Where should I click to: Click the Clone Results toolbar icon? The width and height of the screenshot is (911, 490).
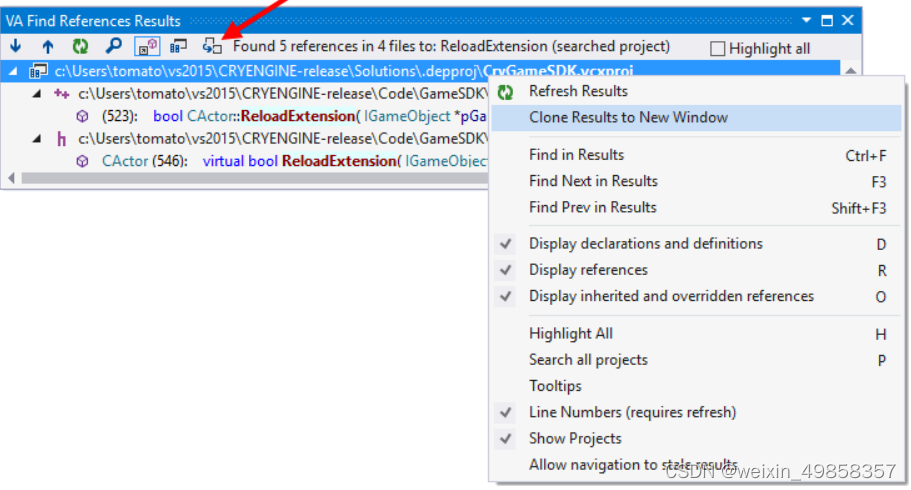point(212,46)
